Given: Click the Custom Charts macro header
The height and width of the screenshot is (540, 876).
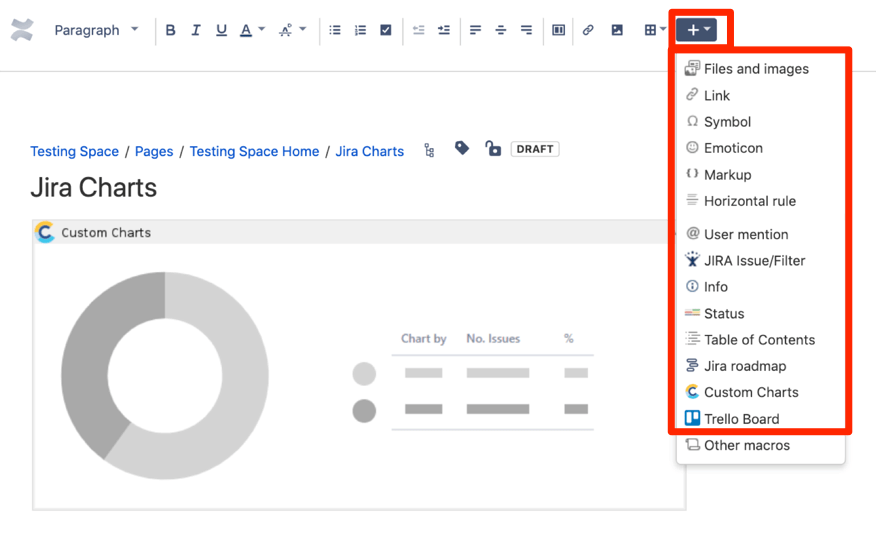Looking at the screenshot, I should 353,232.
